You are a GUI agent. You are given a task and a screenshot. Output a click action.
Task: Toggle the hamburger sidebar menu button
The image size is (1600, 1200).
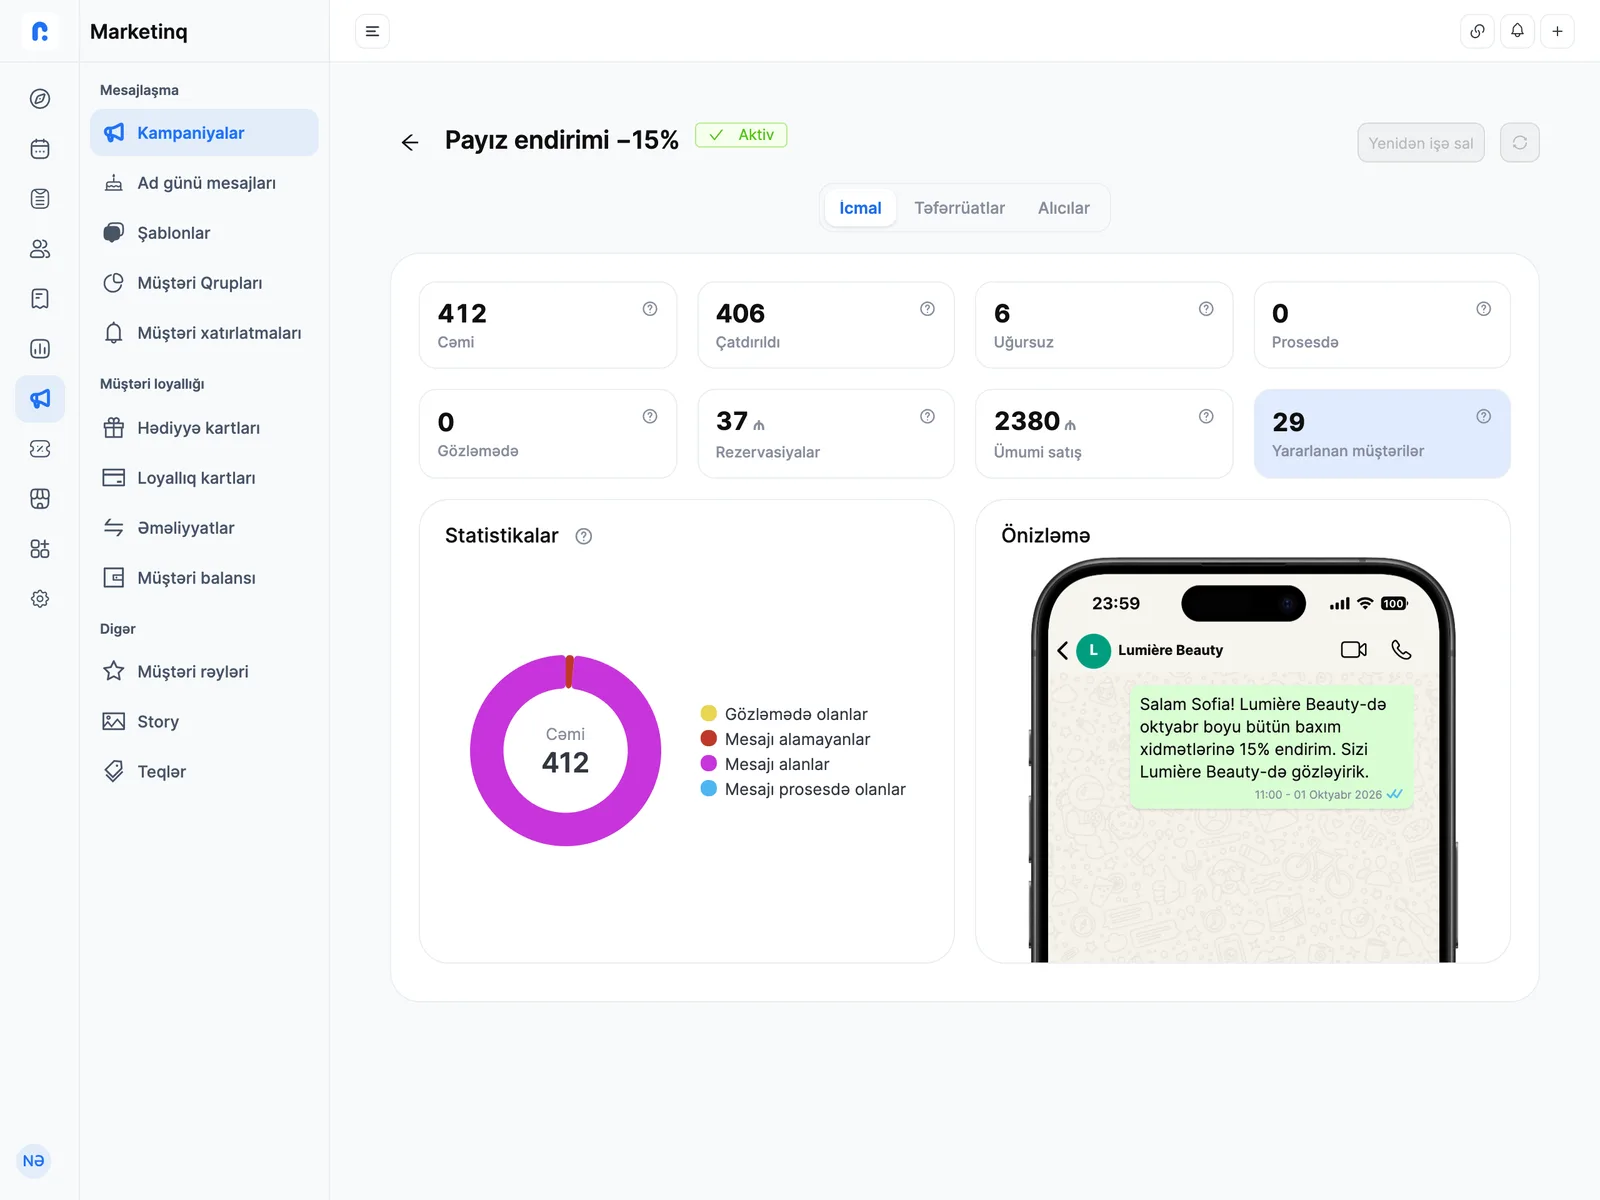[372, 31]
